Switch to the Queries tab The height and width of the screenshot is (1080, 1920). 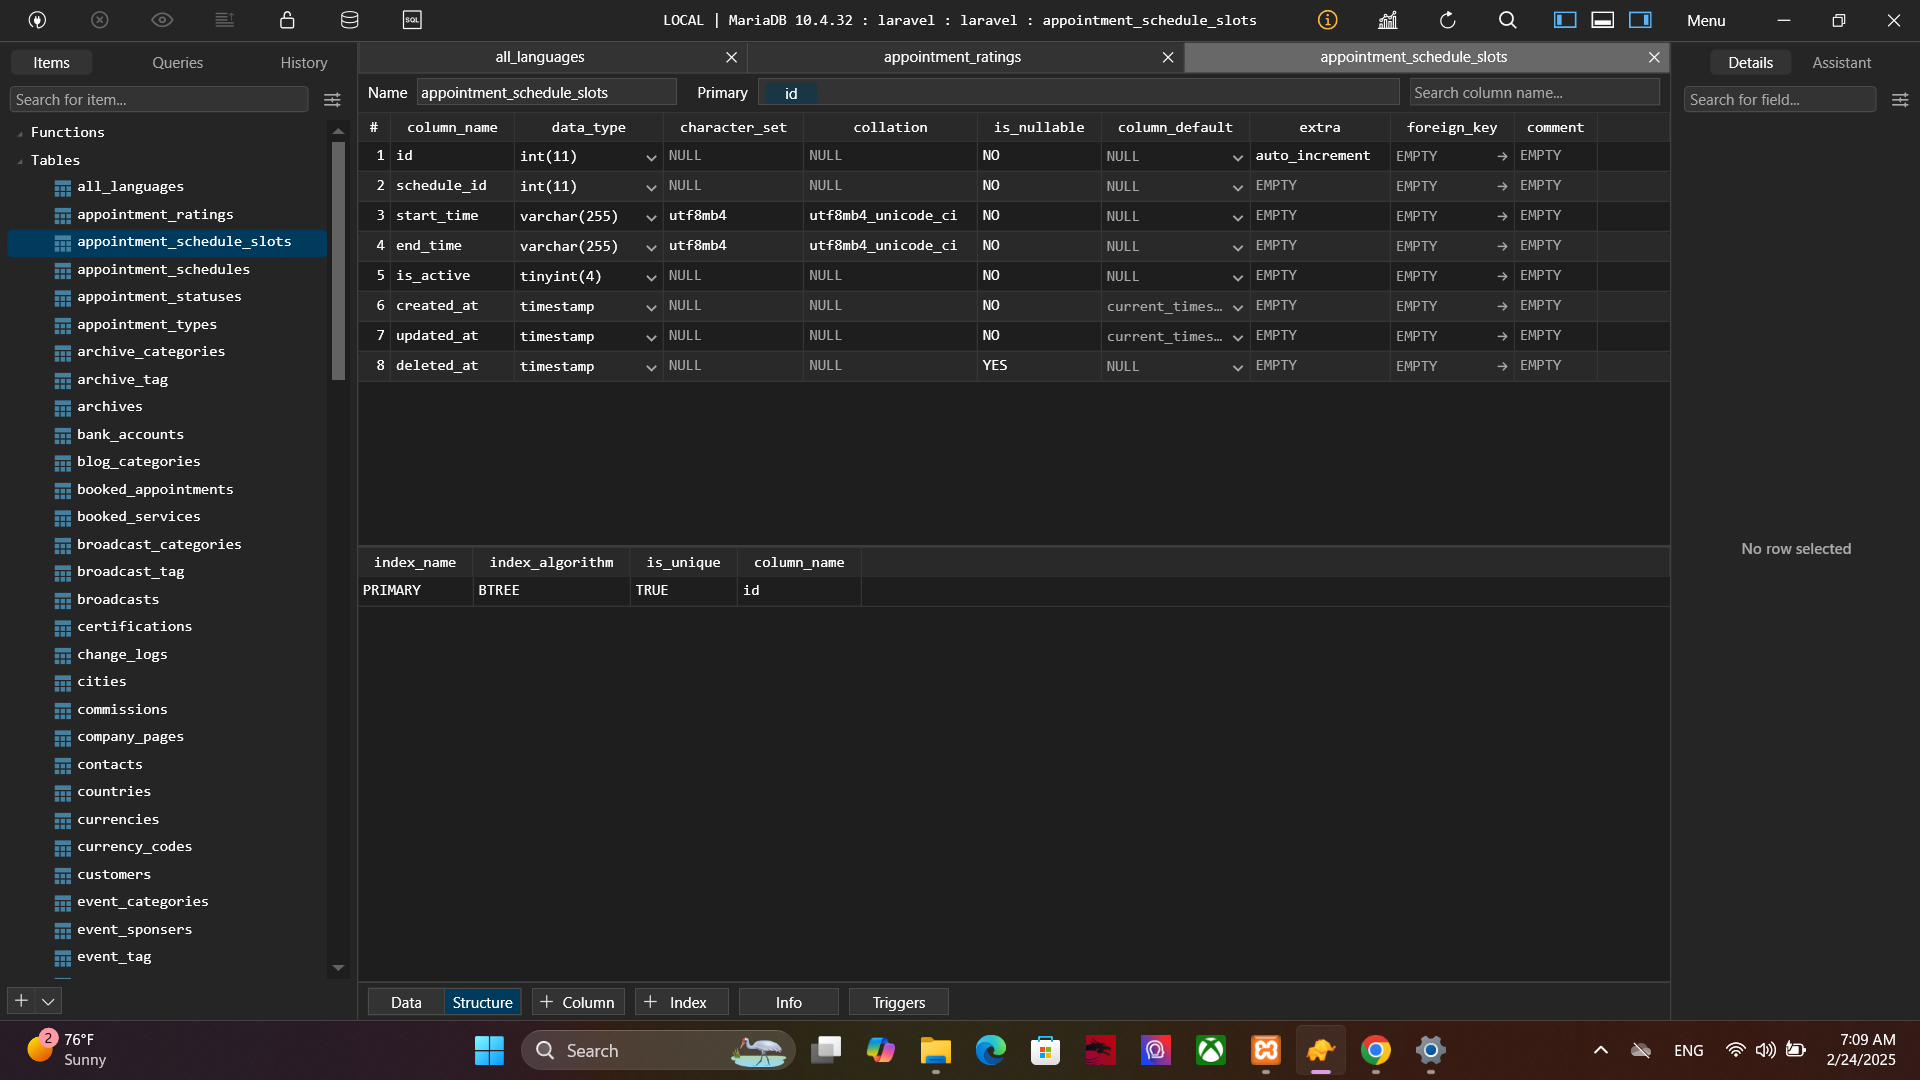[177, 62]
